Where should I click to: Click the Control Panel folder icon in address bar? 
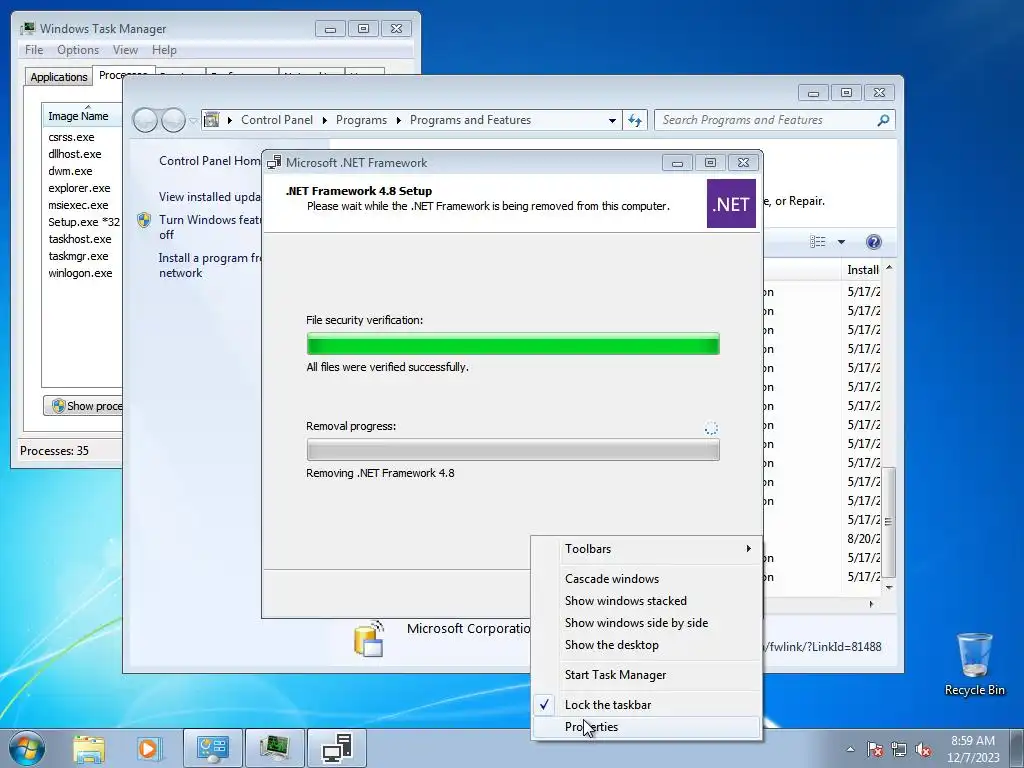click(212, 120)
